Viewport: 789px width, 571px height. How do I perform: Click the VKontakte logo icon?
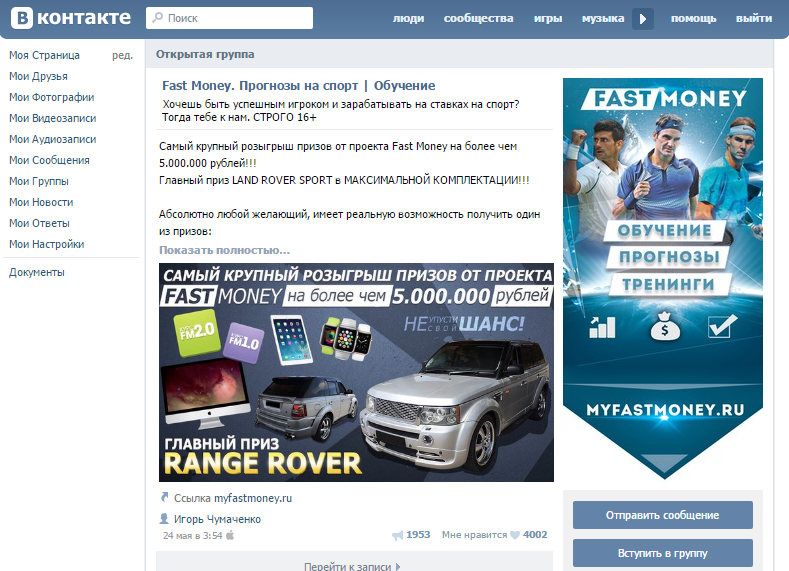click(22, 18)
